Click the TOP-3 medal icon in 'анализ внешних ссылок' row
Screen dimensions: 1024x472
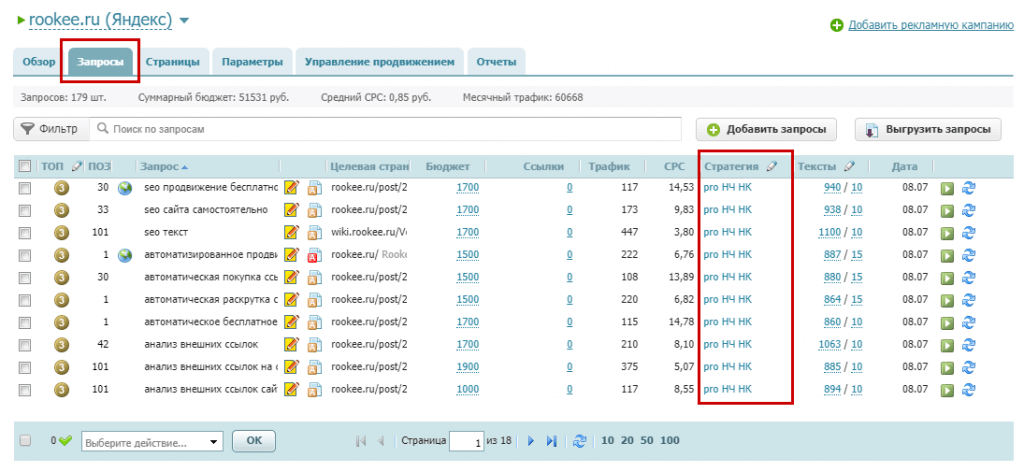[61, 345]
